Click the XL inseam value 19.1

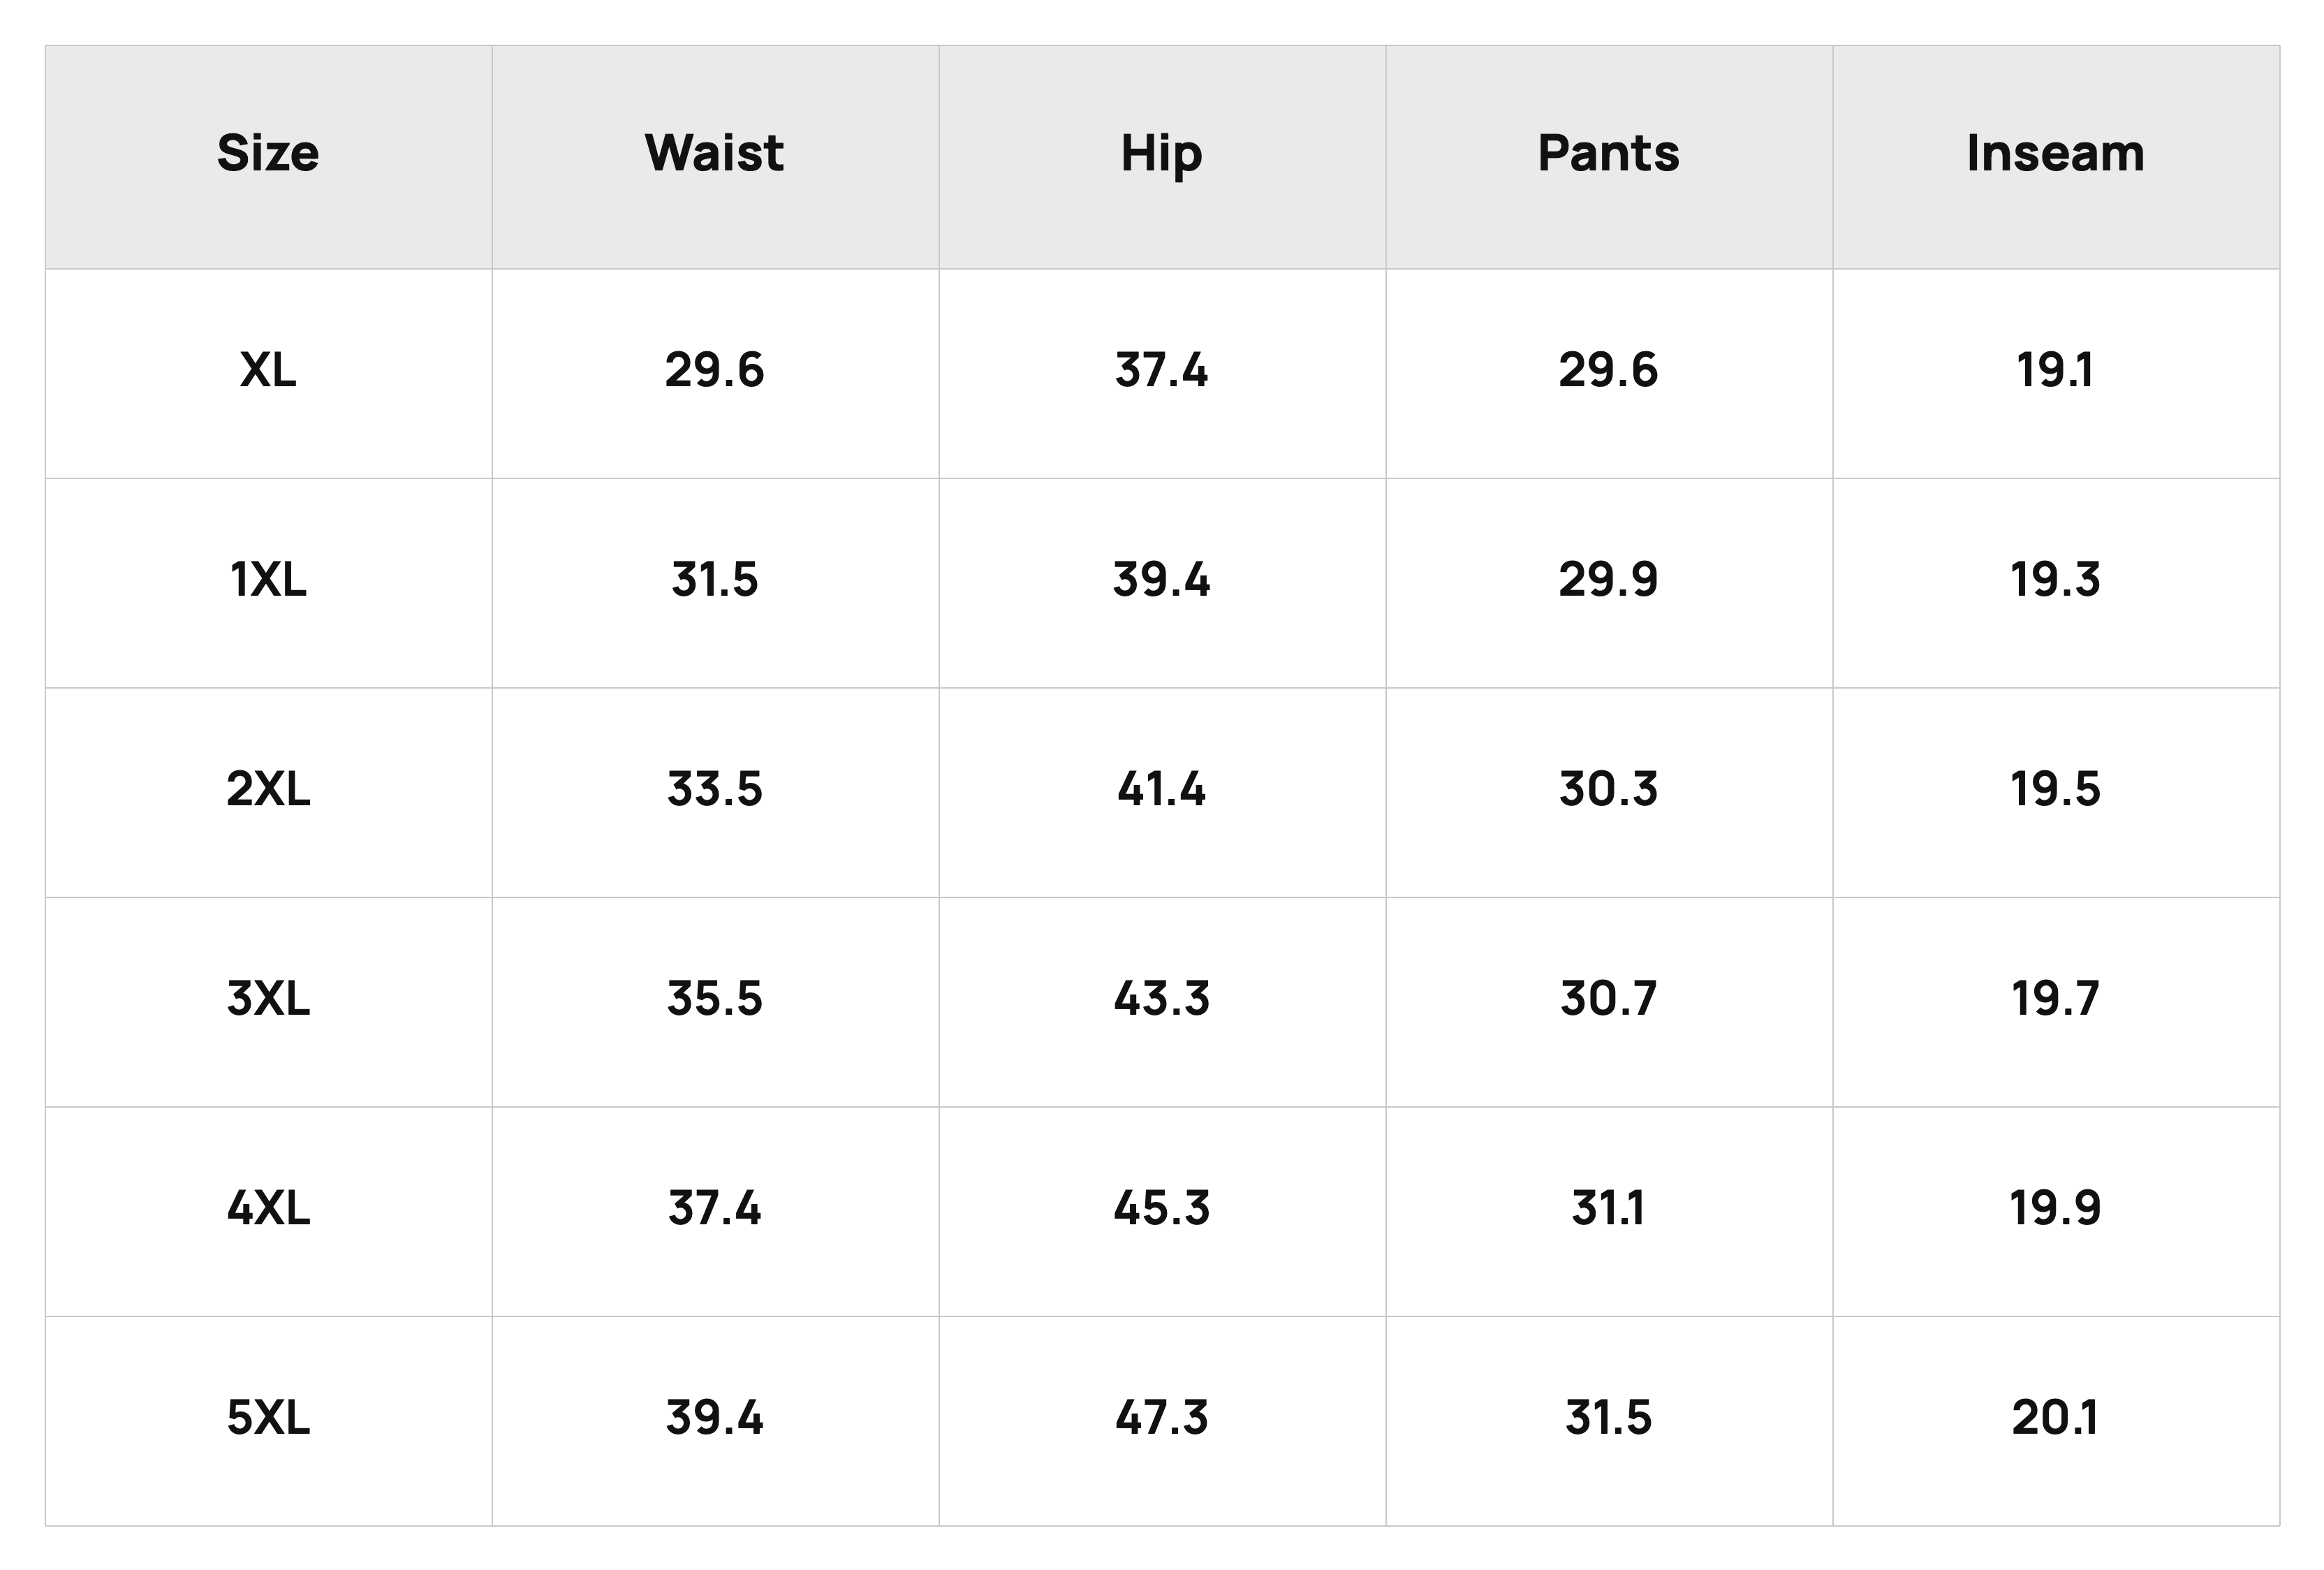pyautogui.click(x=2055, y=371)
